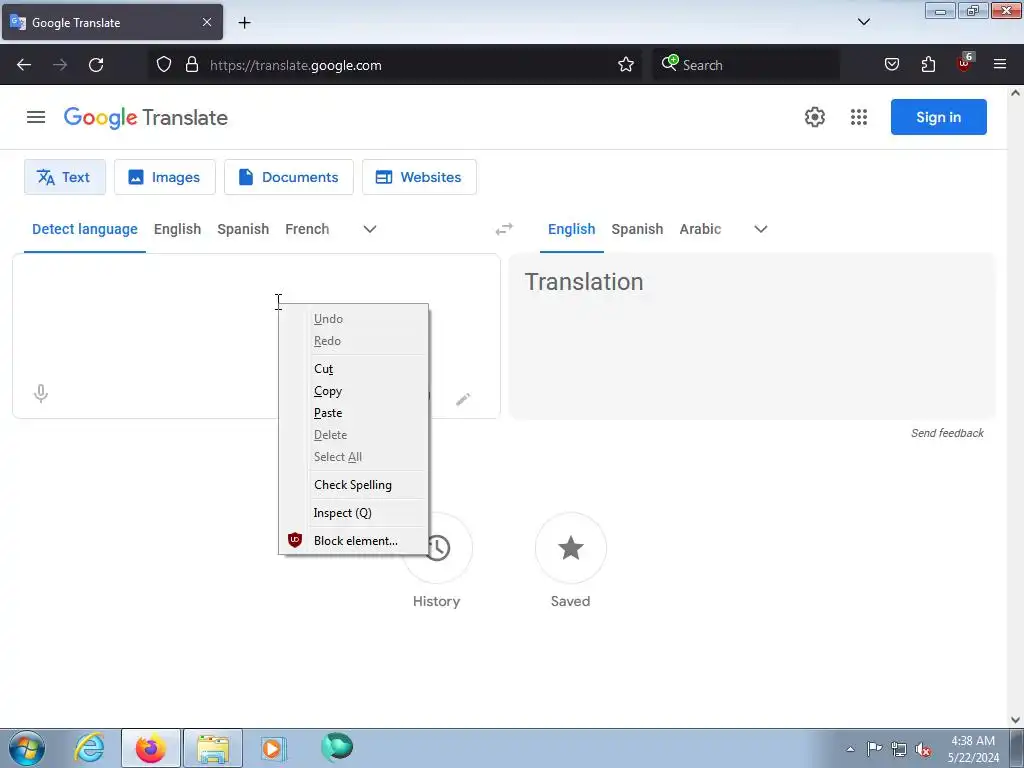Choose Copy from the context menu
This screenshot has width=1024, height=768.
coord(353,391)
